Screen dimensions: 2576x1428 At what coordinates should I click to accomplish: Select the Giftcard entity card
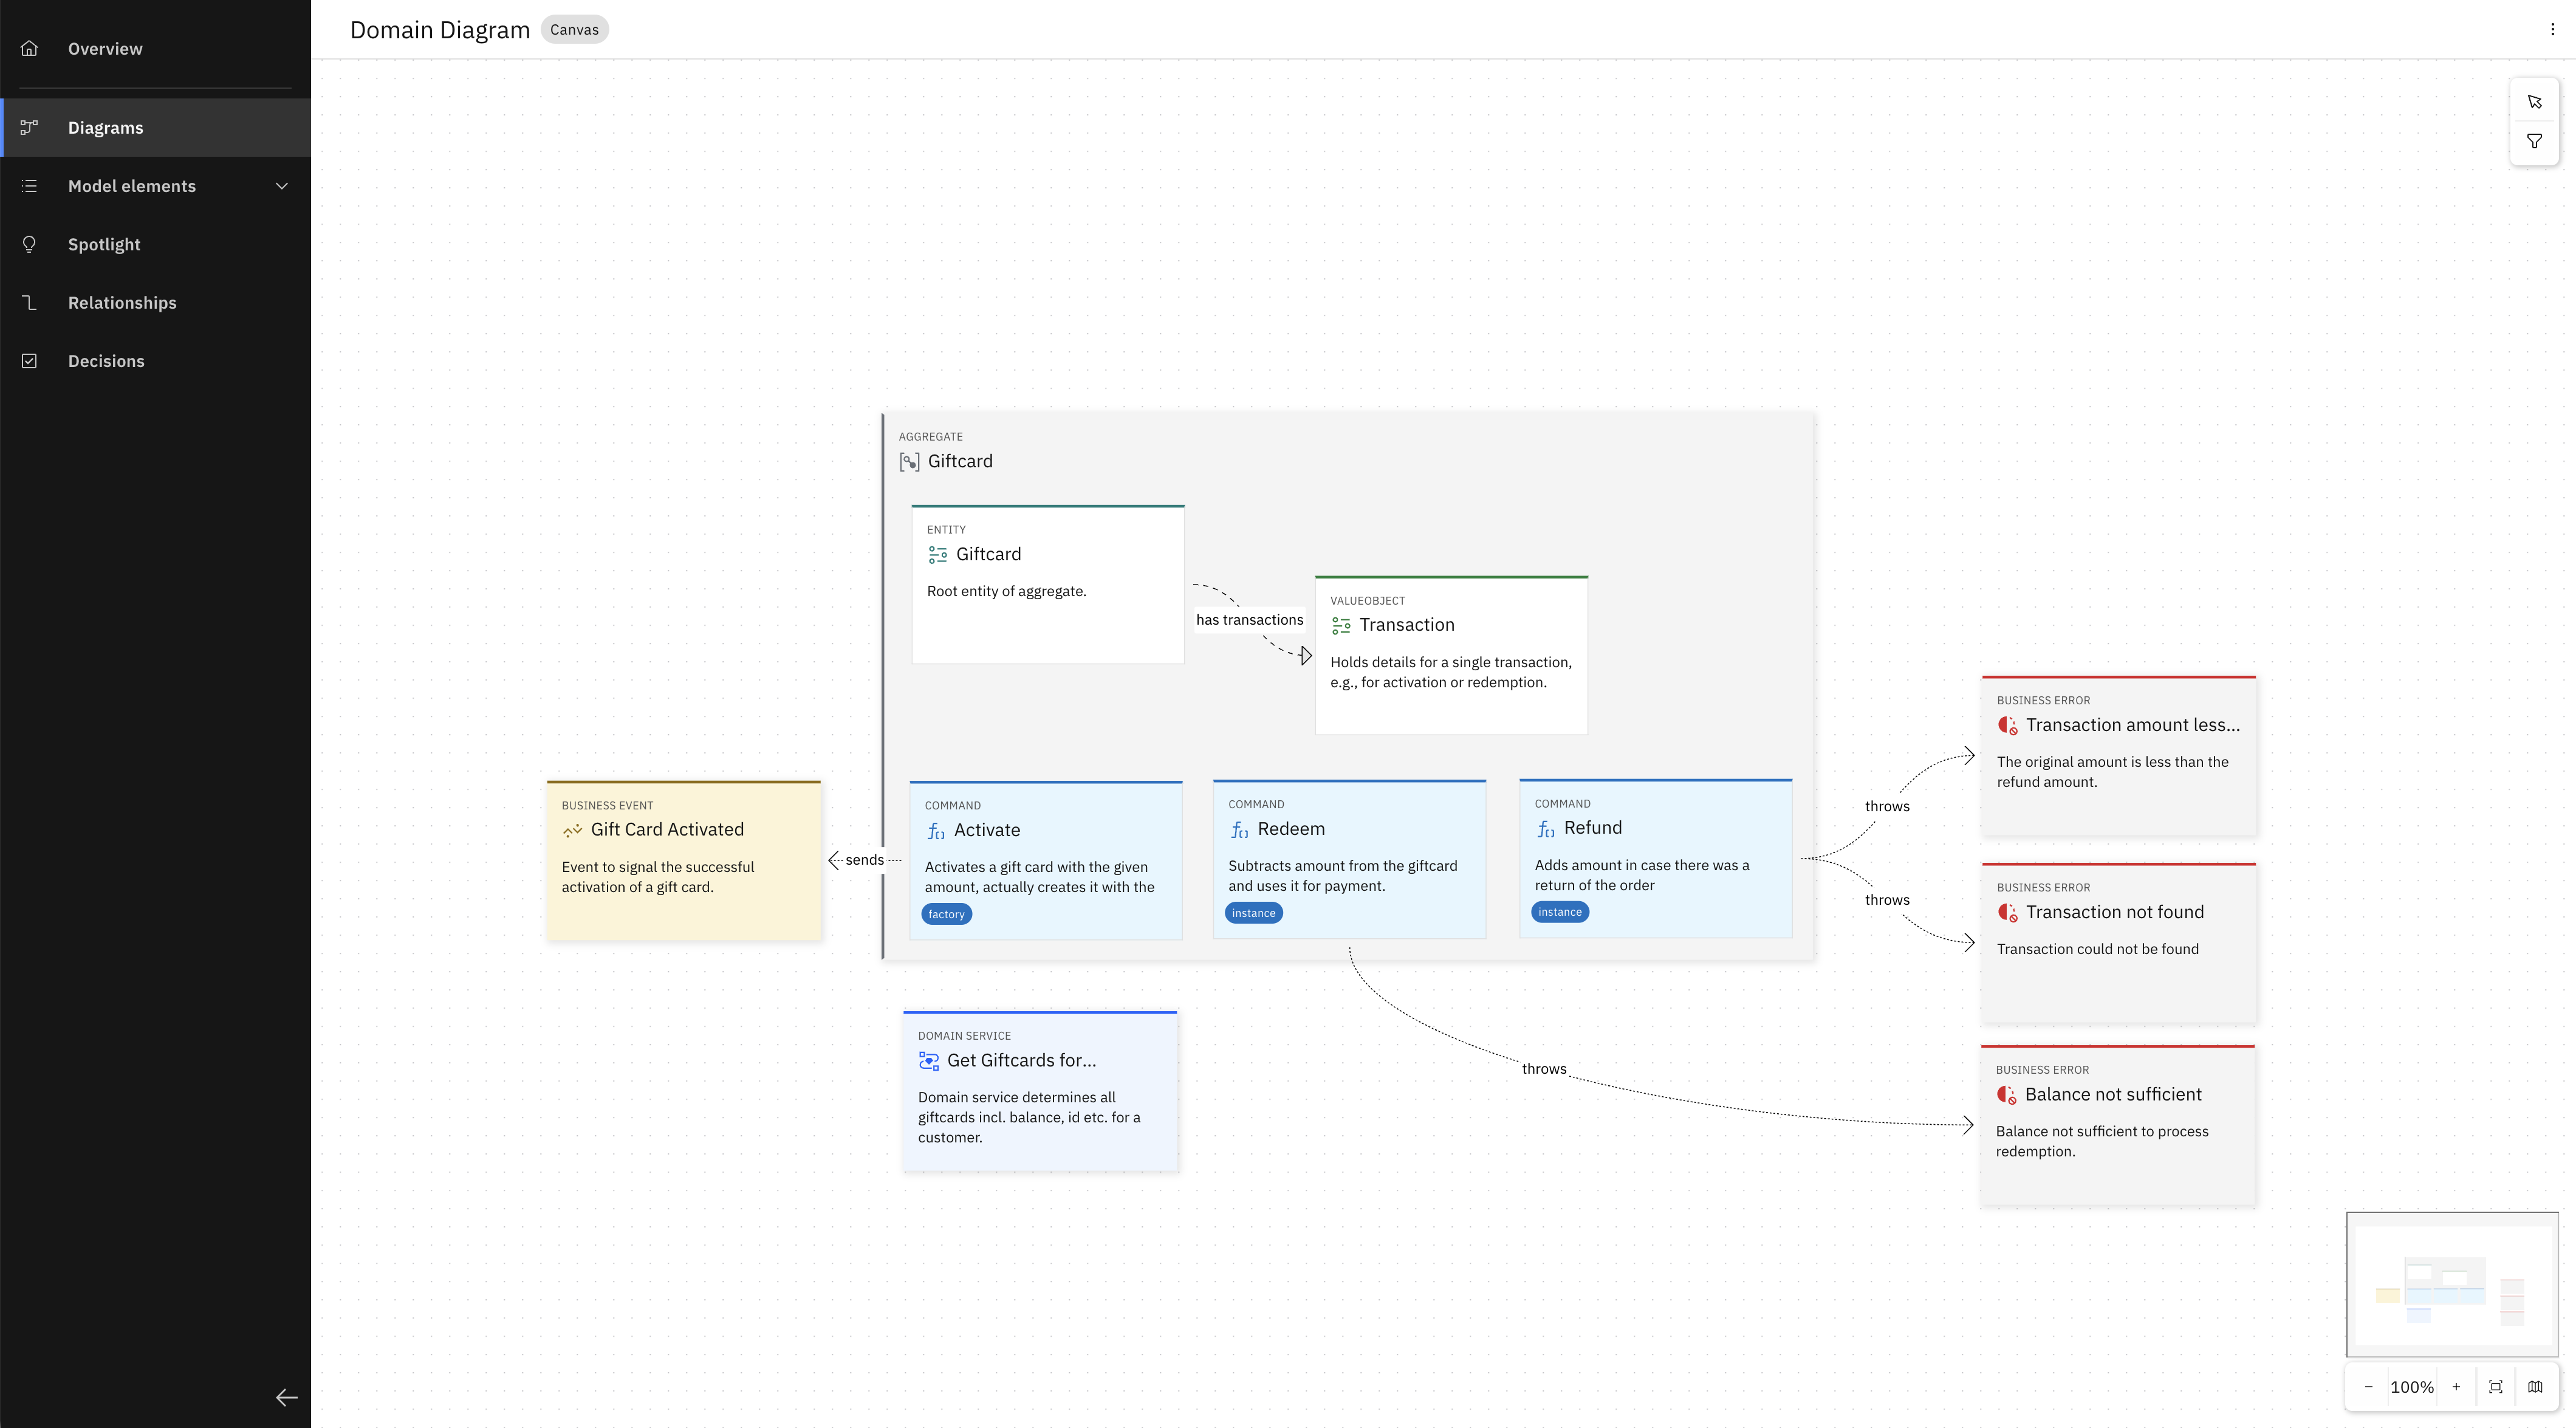[x=1048, y=584]
